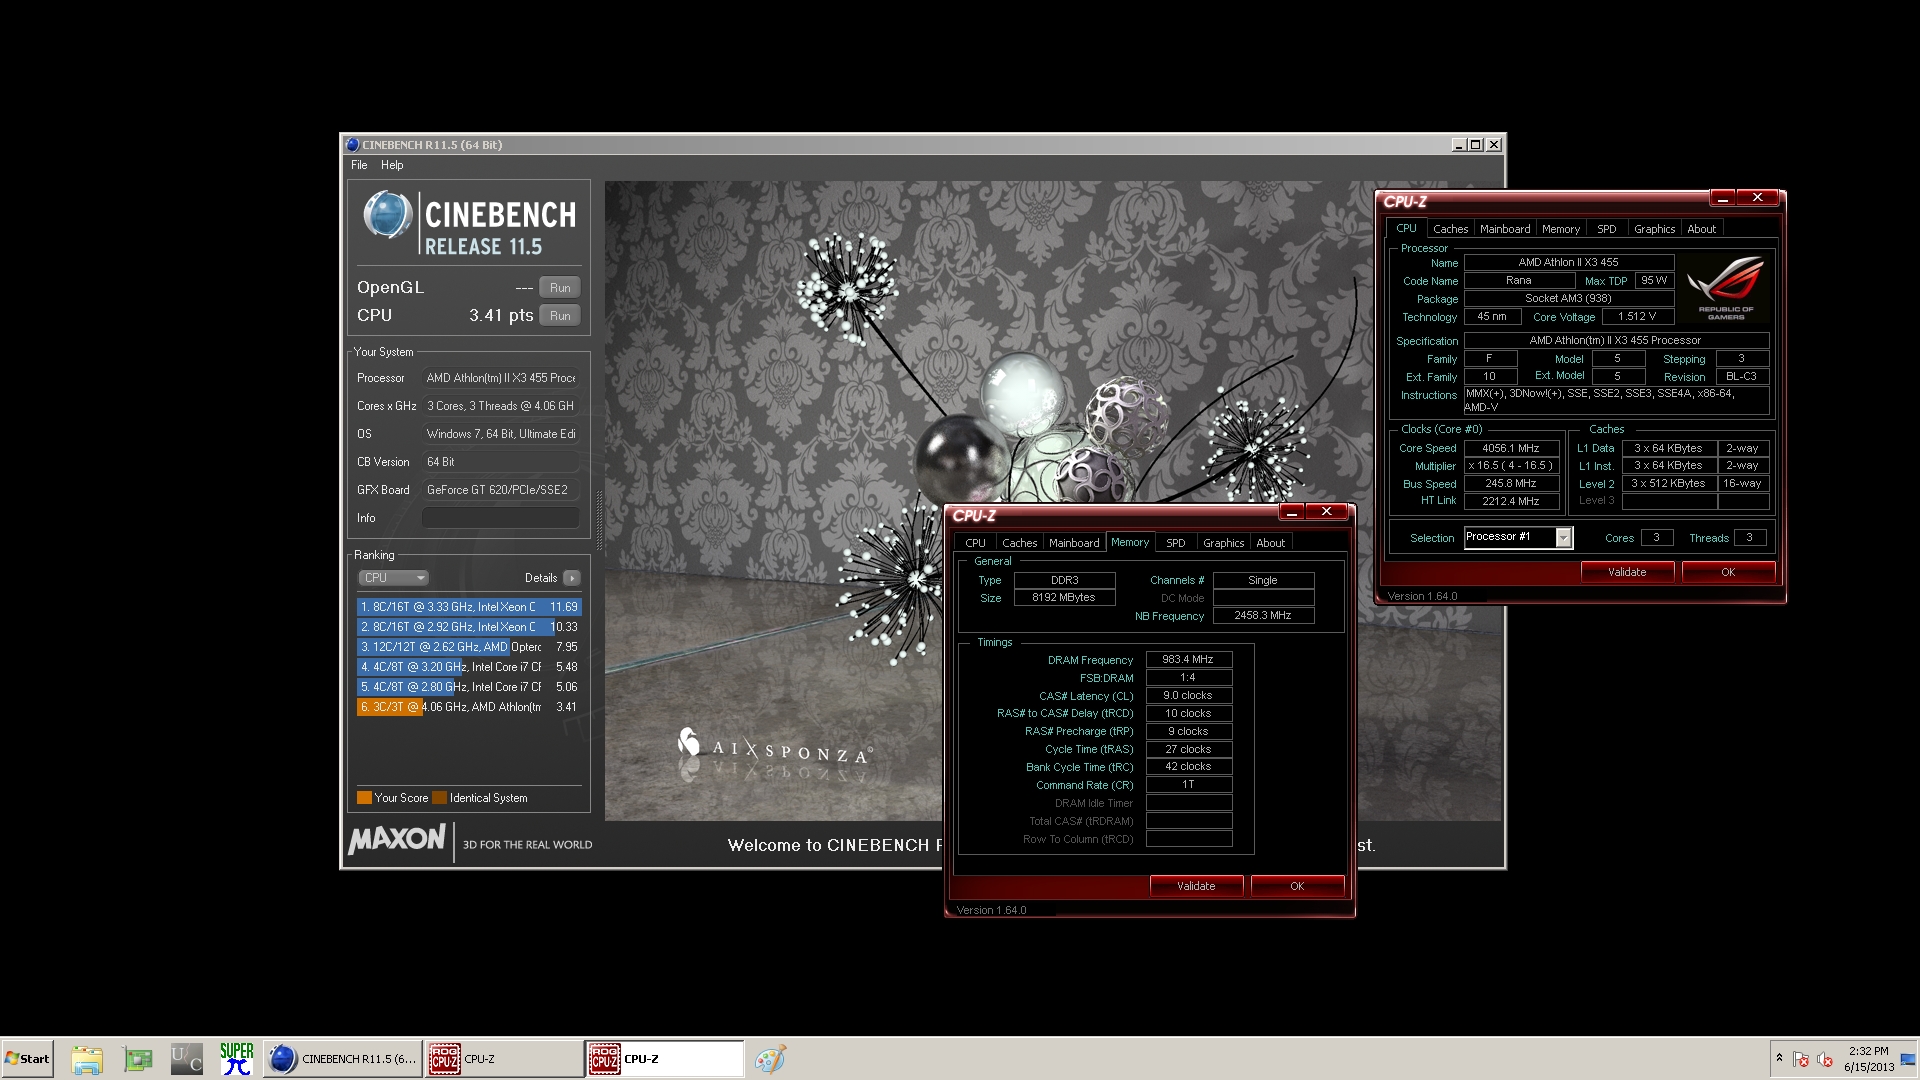The width and height of the screenshot is (1920, 1080).
Task: Open Caches tab in processor CPU-Z window
Action: (1451, 229)
